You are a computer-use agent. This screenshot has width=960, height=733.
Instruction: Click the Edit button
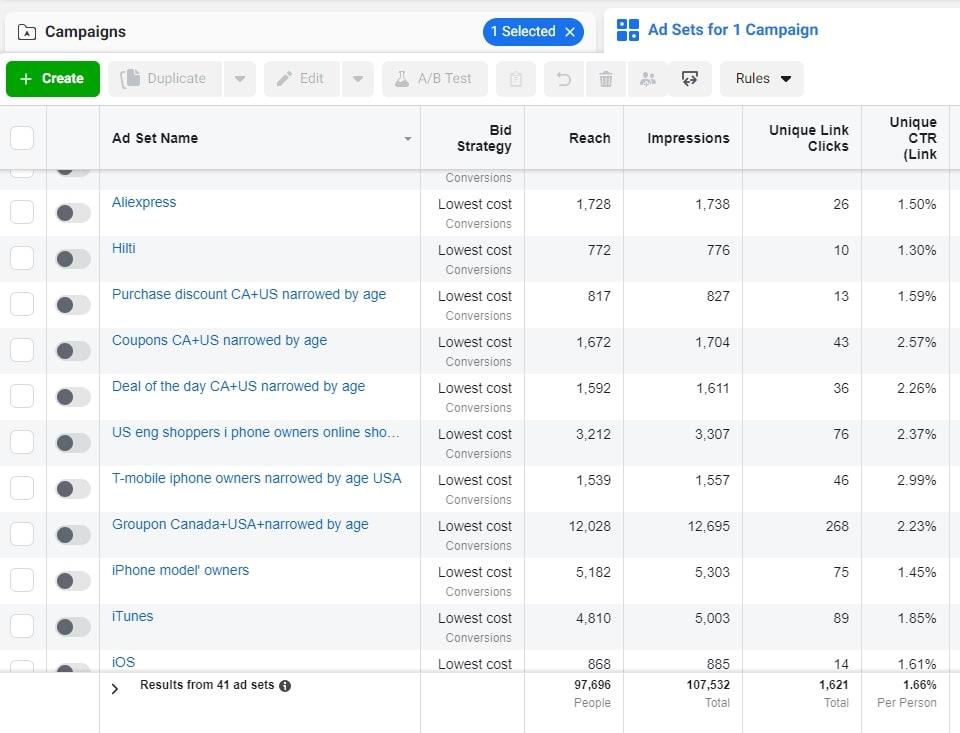pyautogui.click(x=301, y=78)
